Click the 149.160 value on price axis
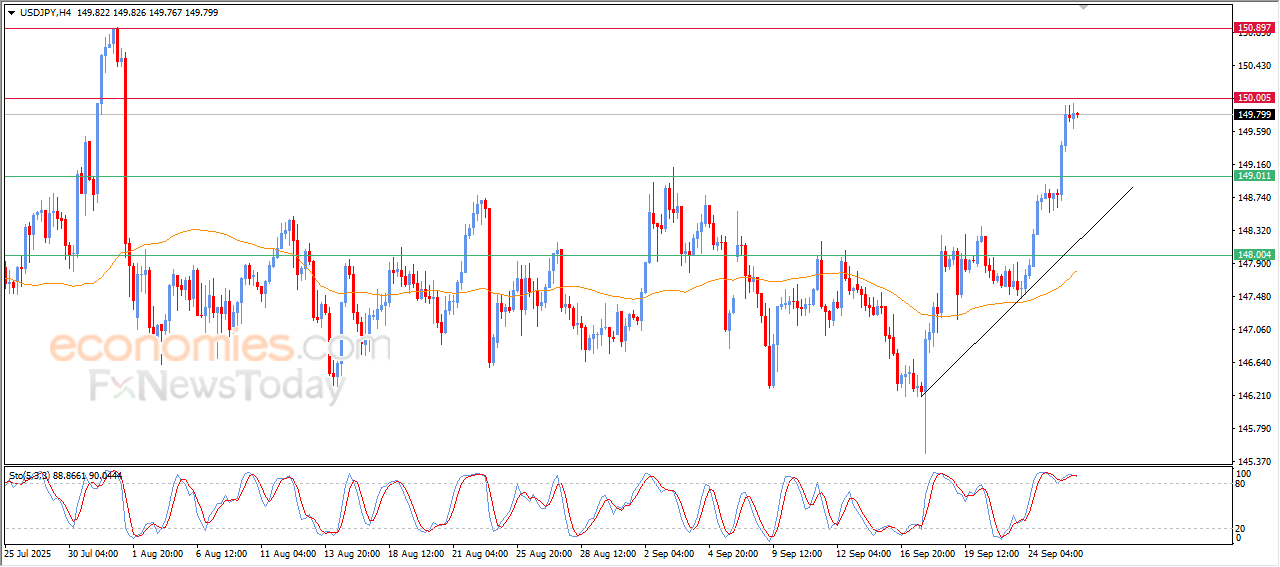The width and height of the screenshot is (1280, 567). [x=1254, y=165]
